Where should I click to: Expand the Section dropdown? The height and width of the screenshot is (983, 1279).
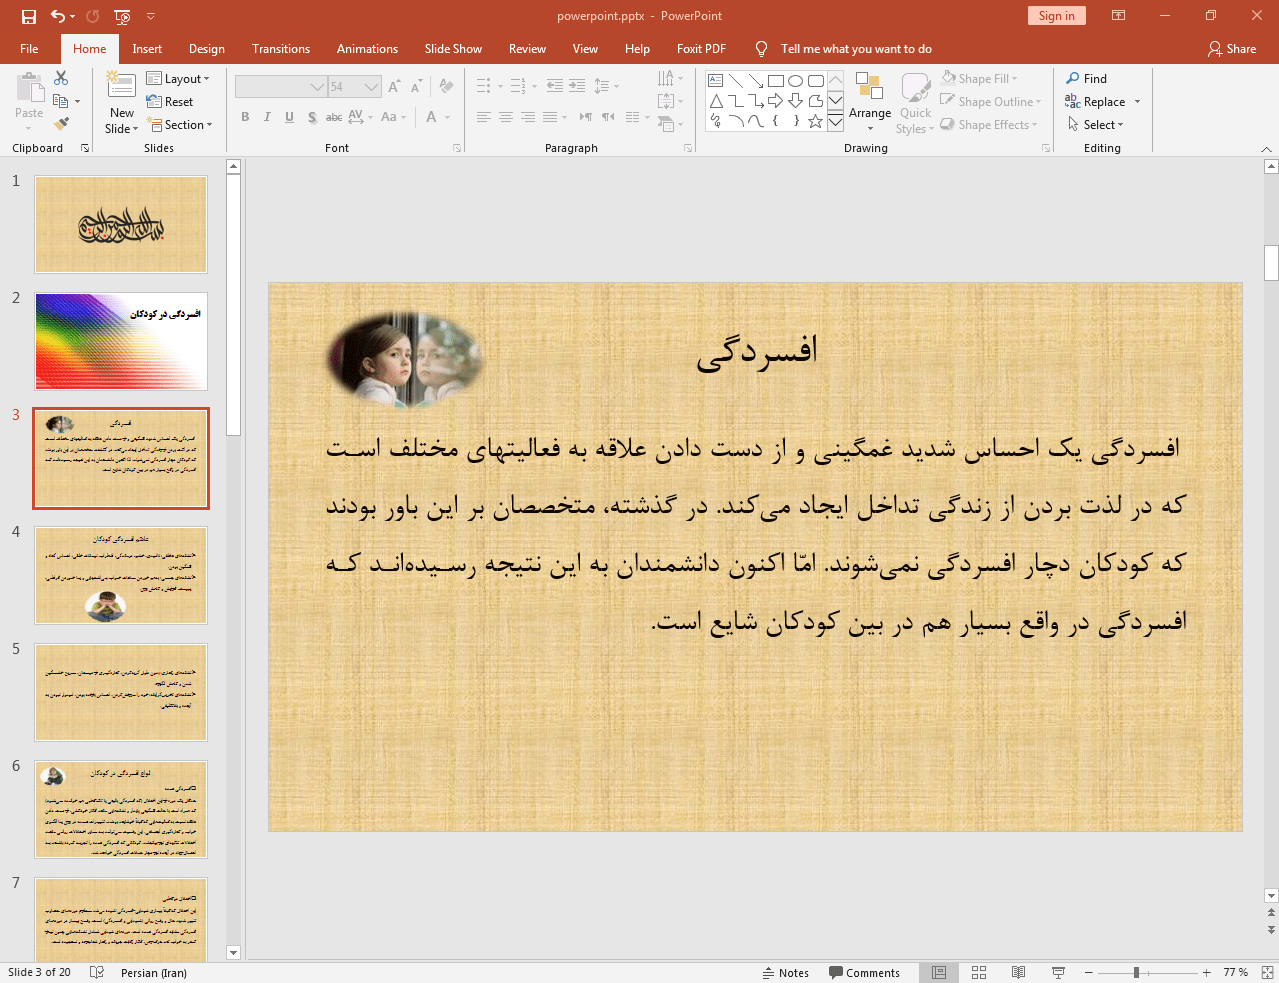[x=180, y=124]
